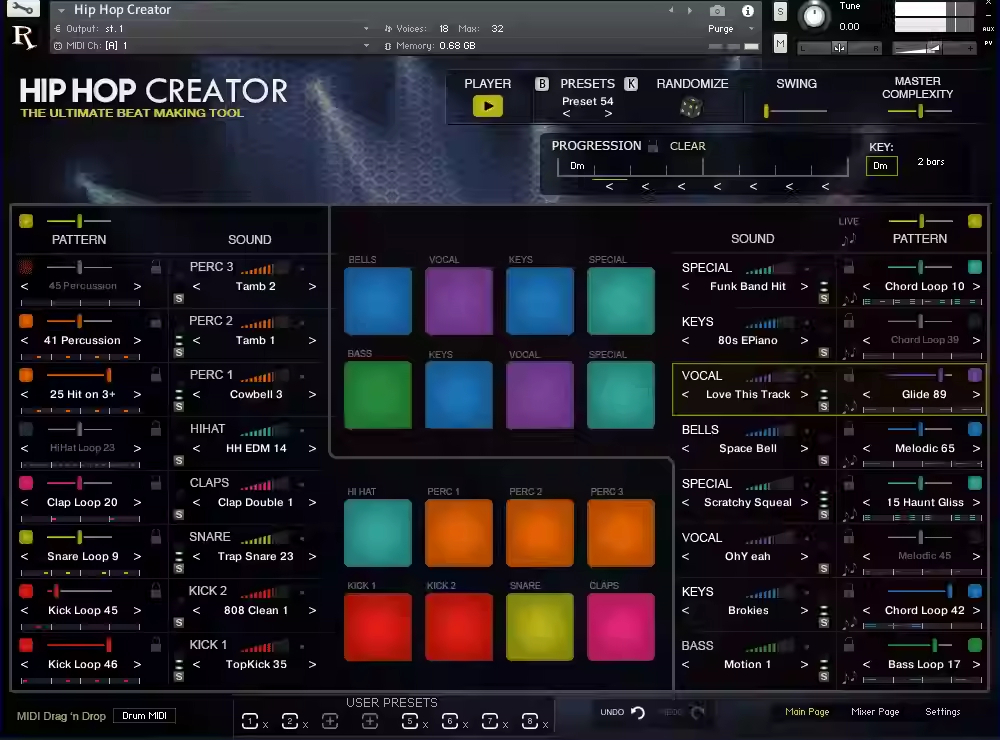This screenshot has height=740, width=1000.
Task: Click the K button beside Presets
Action: (631, 84)
